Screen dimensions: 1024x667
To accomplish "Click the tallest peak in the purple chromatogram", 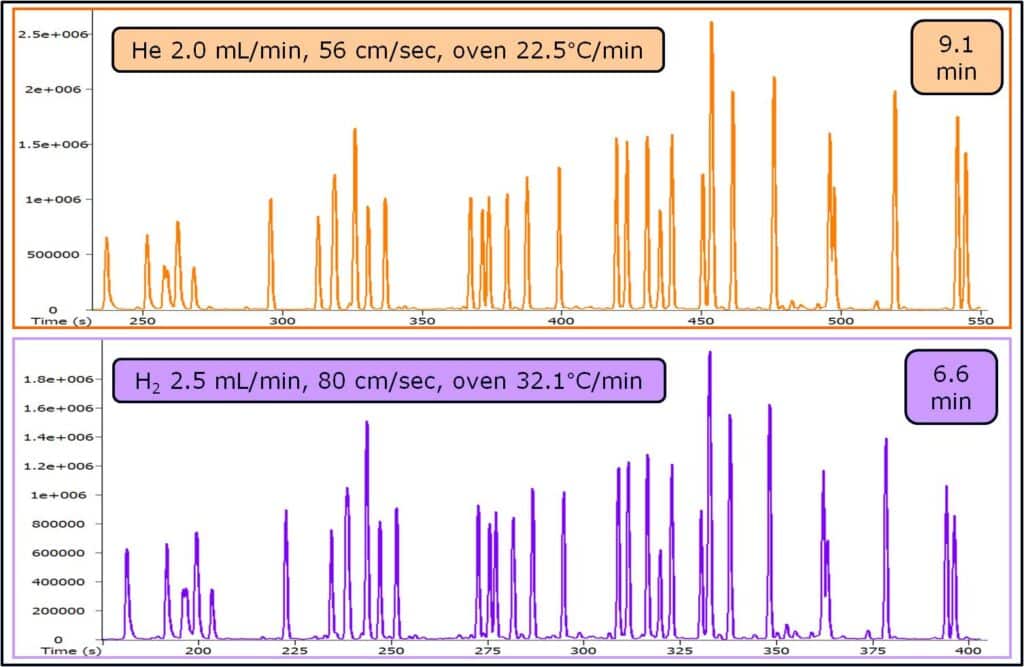I will point(710,355).
